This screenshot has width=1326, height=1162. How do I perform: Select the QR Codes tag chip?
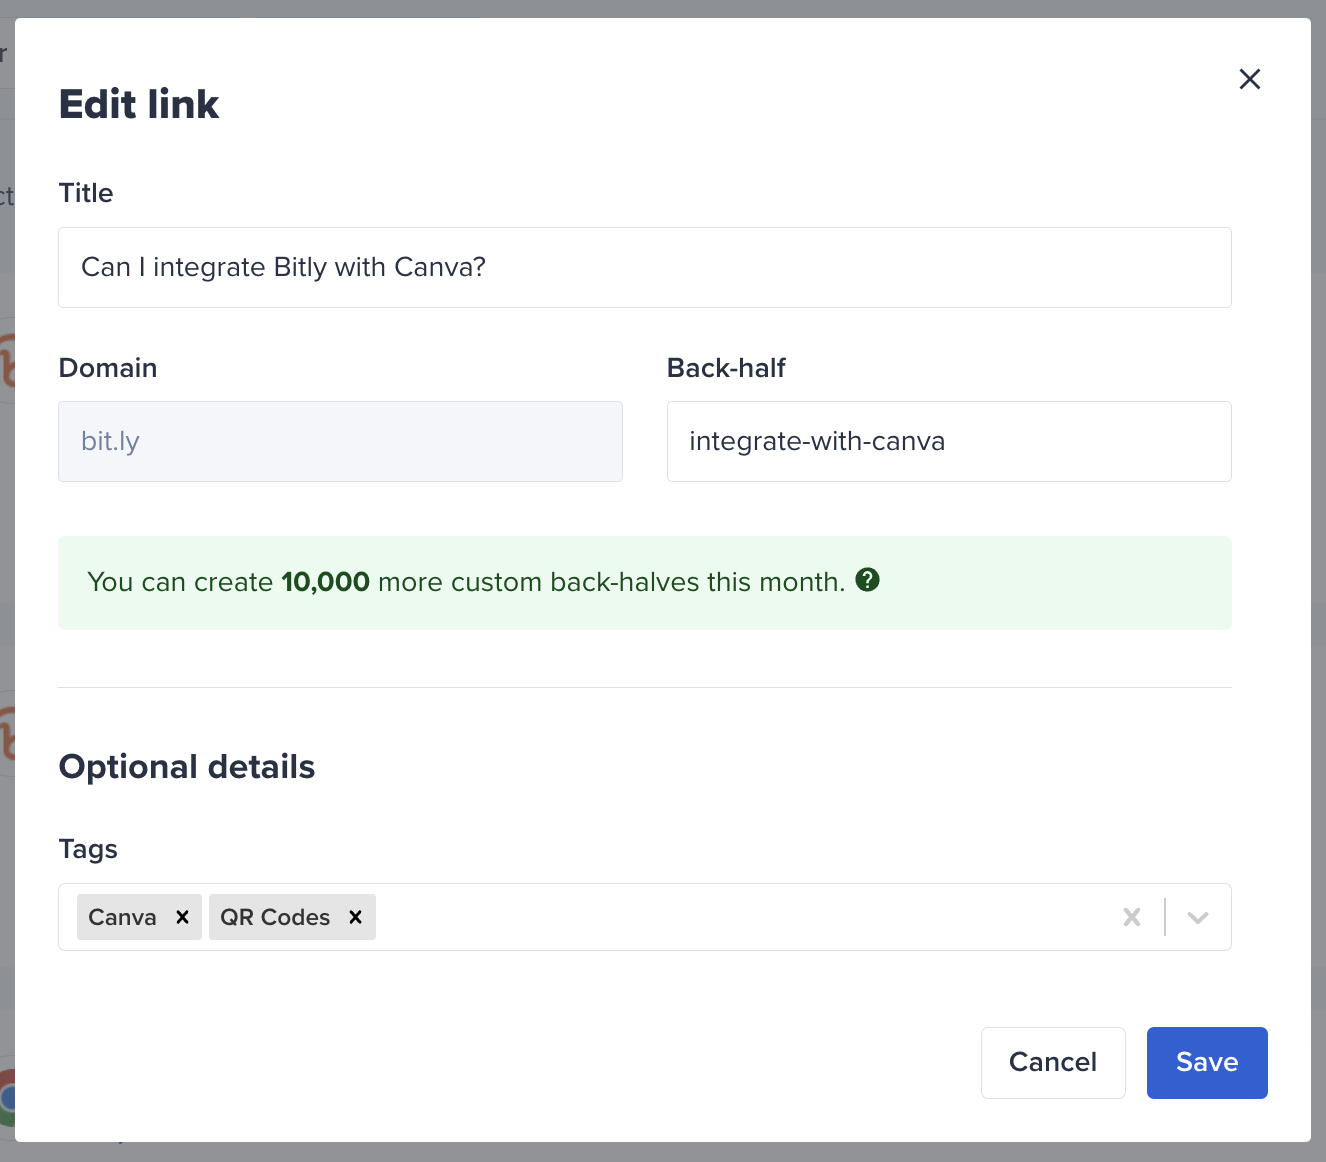pos(275,917)
